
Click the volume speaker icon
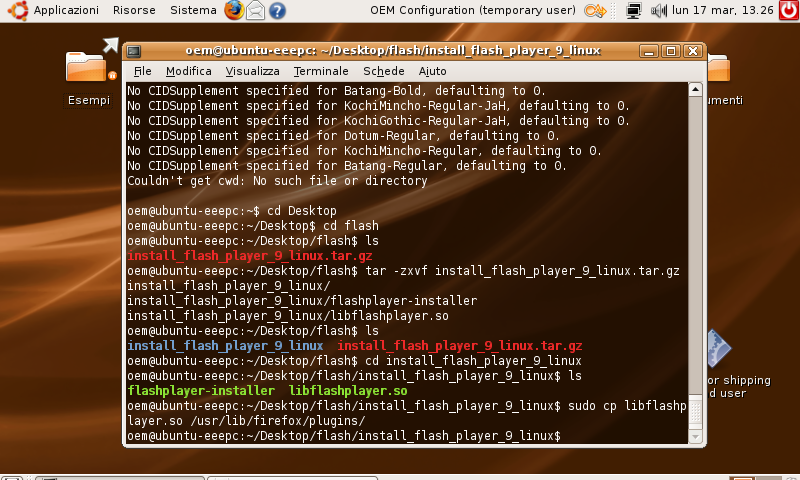659,10
